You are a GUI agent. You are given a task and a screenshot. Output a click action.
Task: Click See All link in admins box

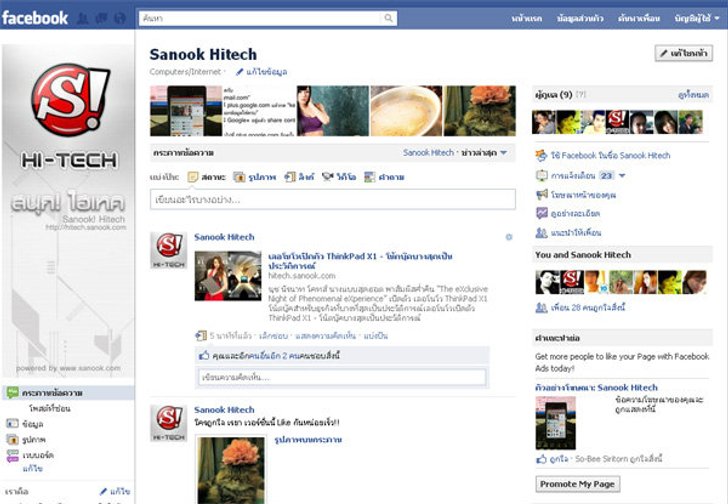tap(693, 95)
